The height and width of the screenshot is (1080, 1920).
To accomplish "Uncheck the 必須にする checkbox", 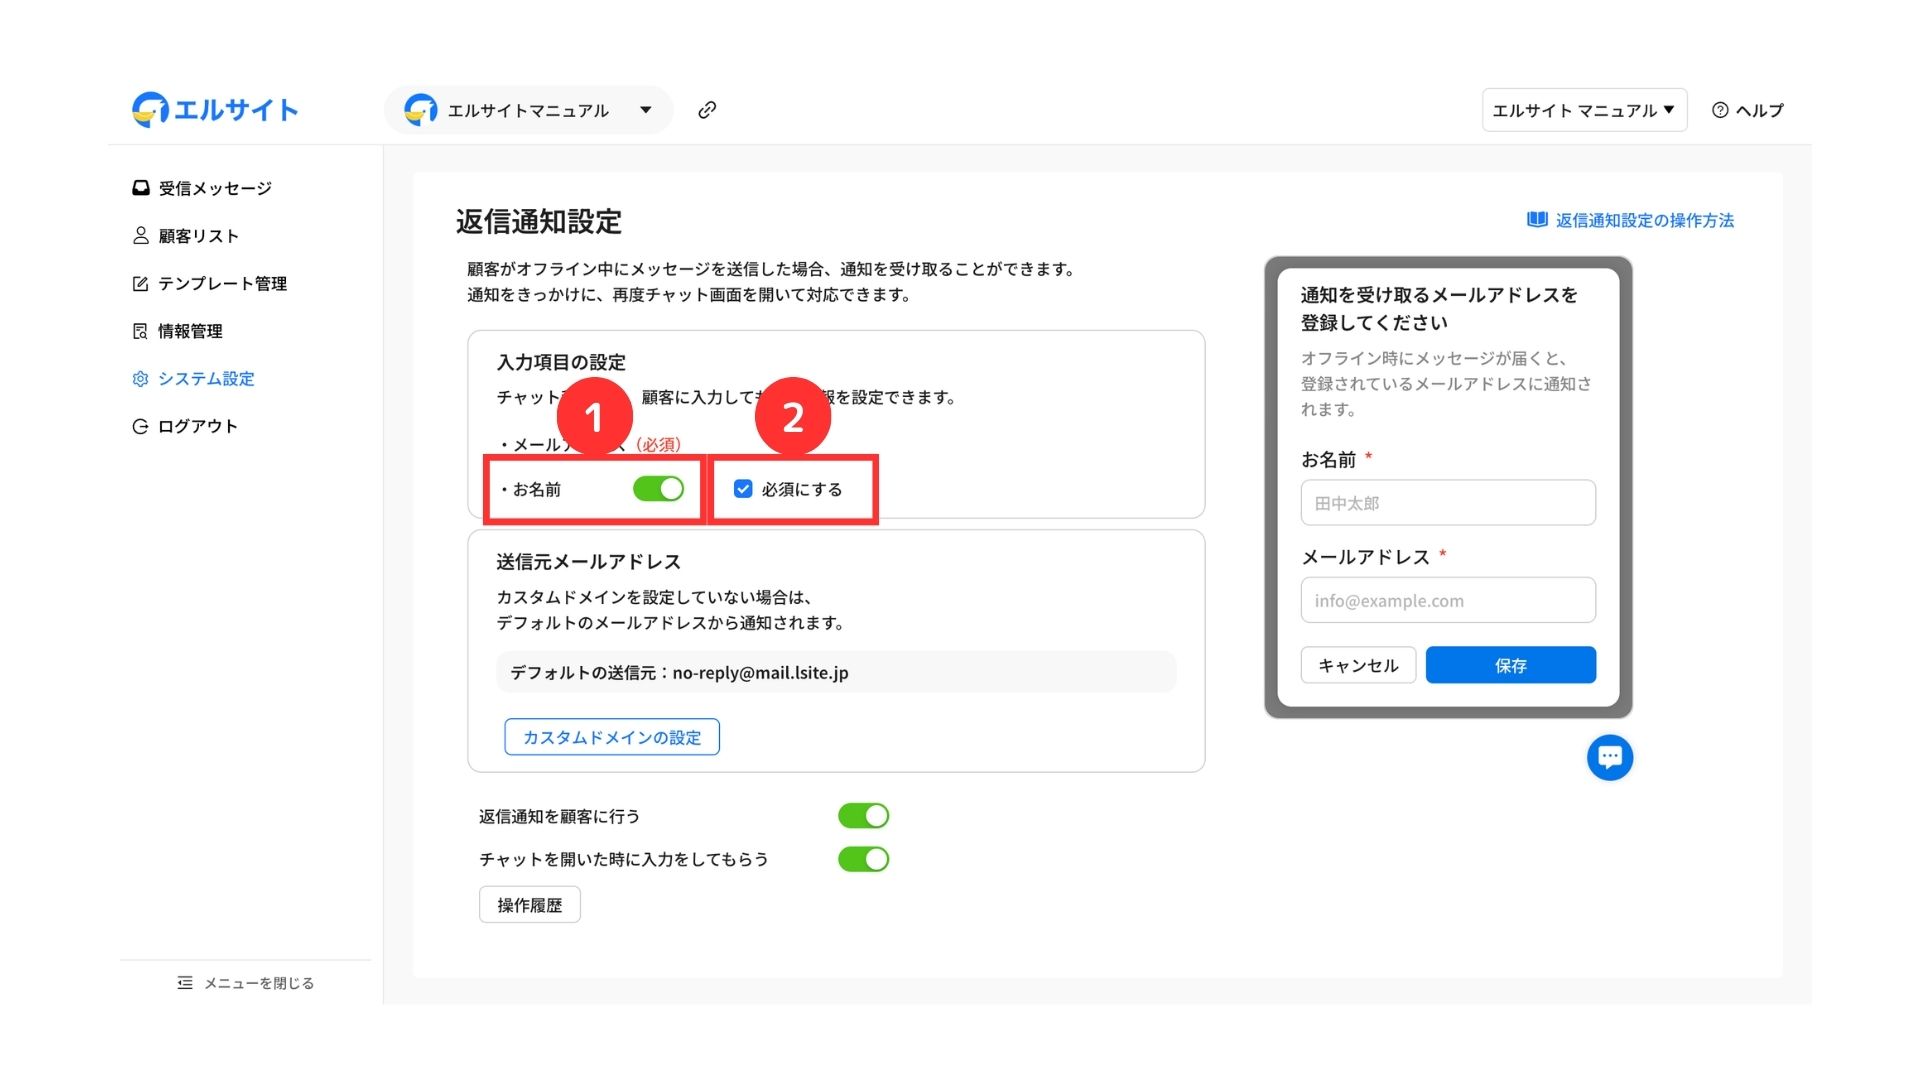I will click(743, 489).
